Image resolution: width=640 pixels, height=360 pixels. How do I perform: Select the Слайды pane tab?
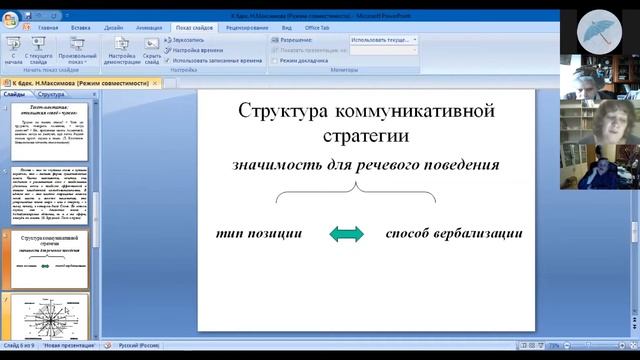tap(15, 94)
